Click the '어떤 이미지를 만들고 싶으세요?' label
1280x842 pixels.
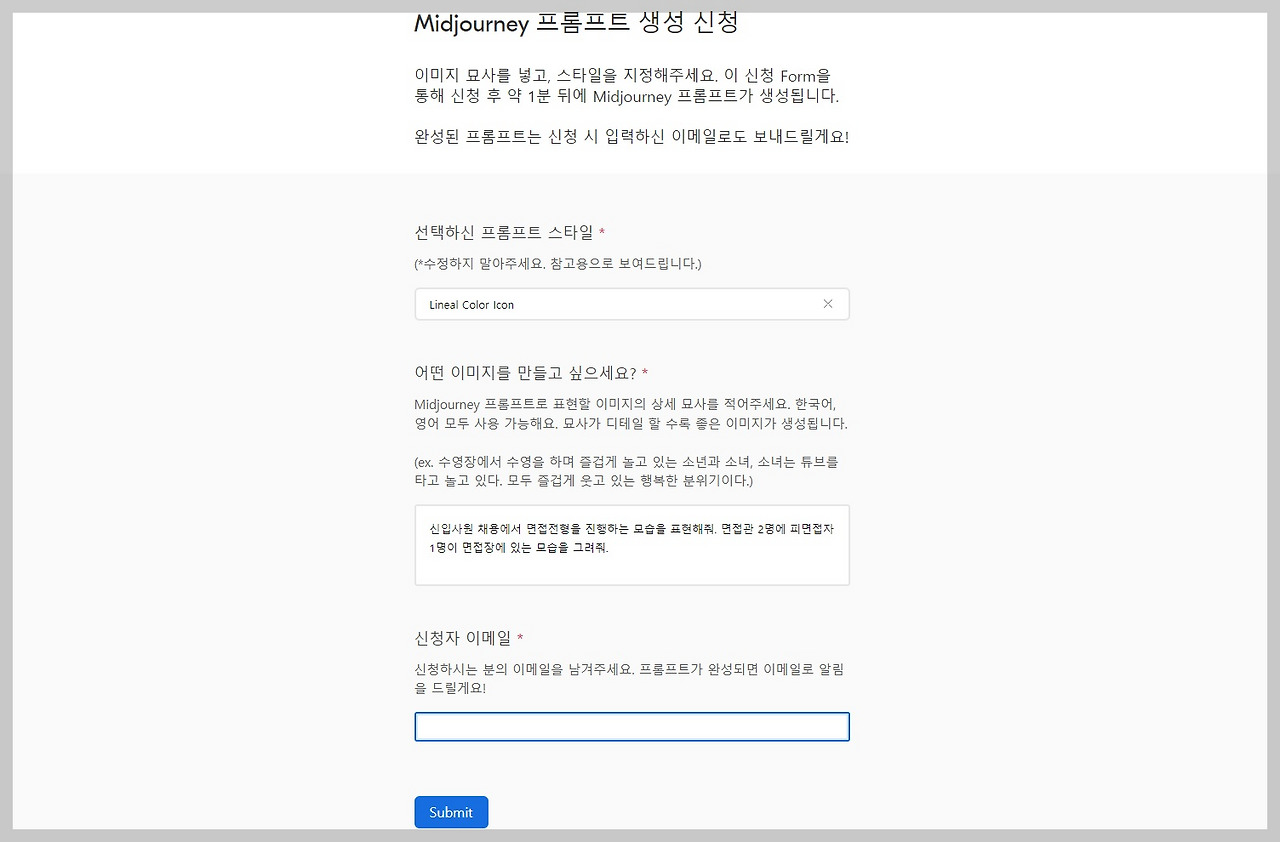point(525,373)
